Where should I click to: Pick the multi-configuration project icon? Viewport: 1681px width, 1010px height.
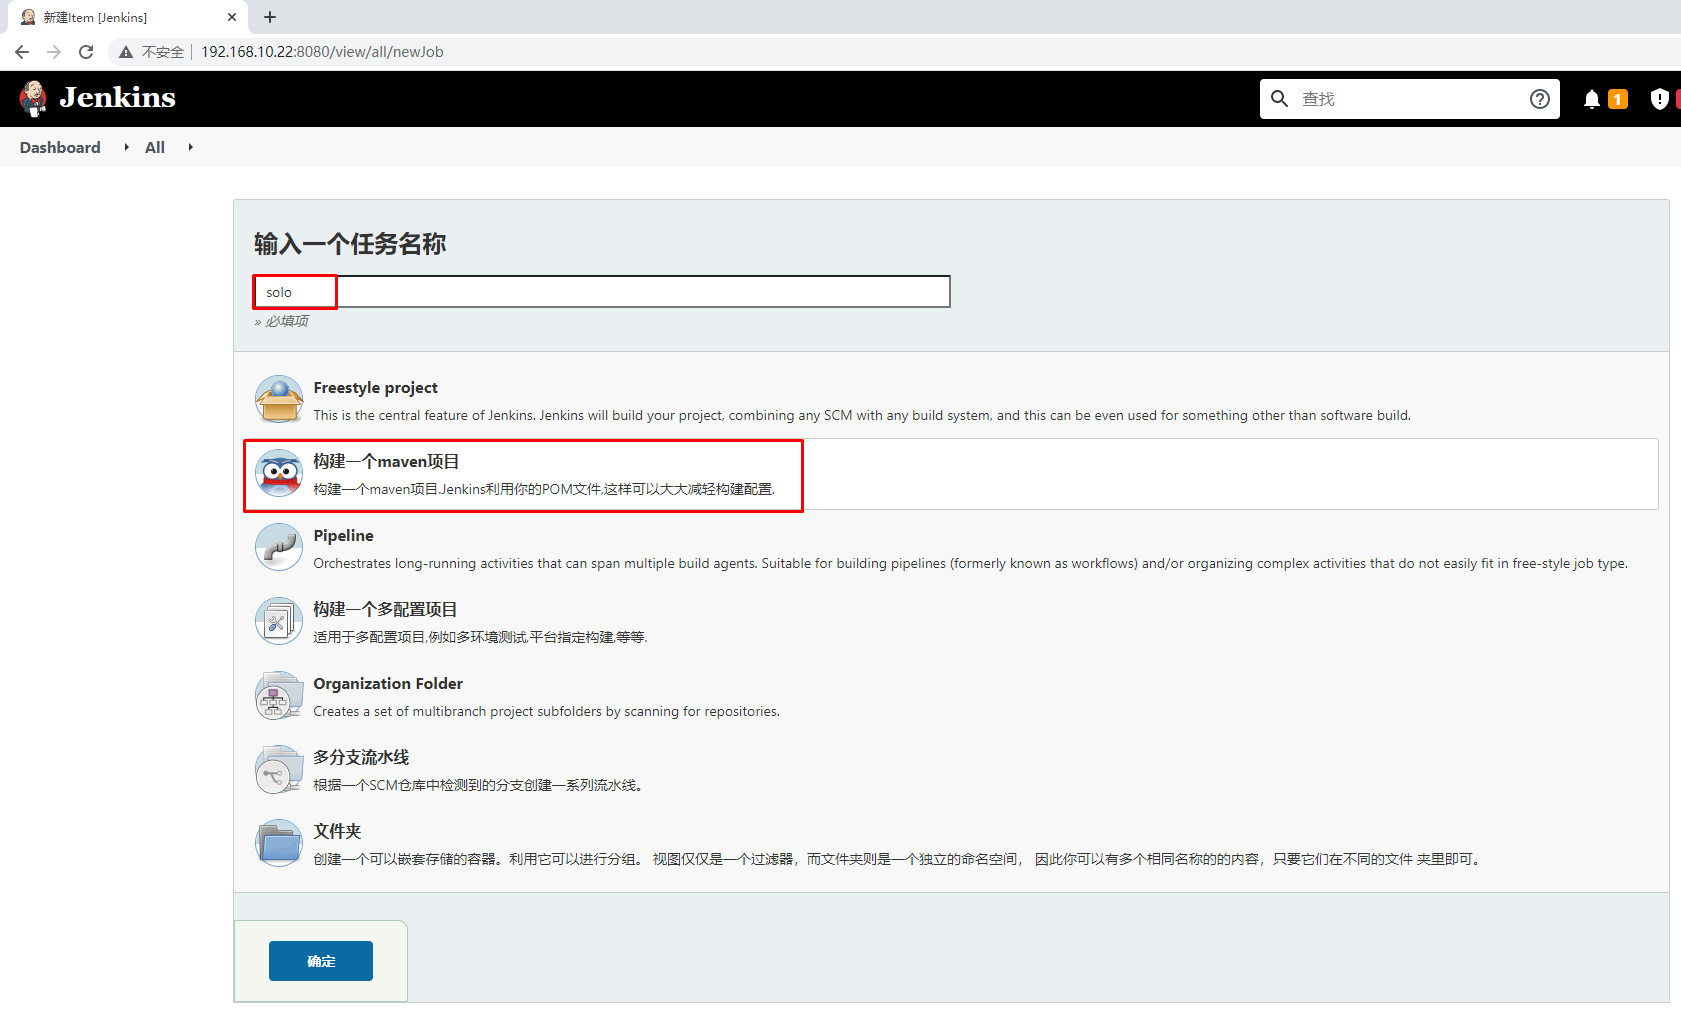[279, 621]
